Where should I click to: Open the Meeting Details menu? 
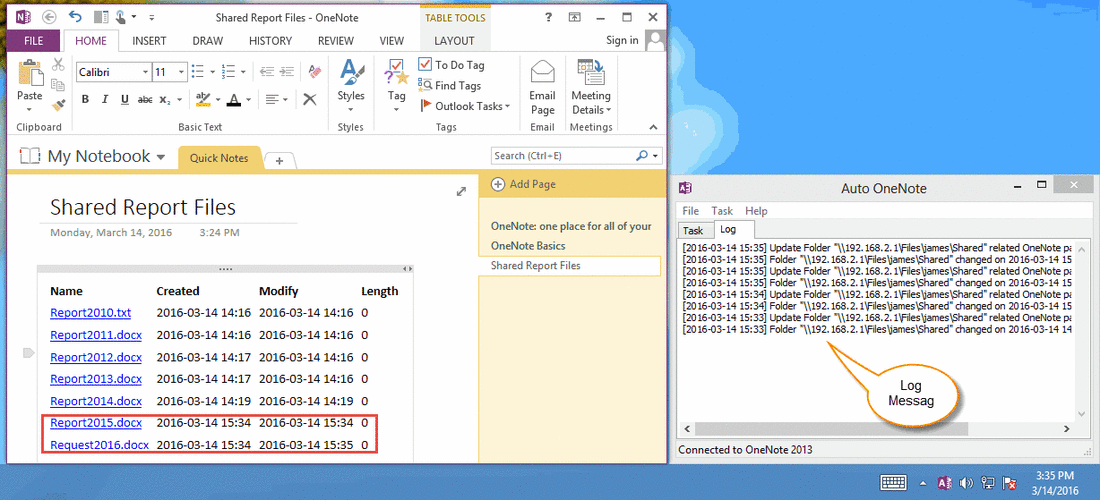point(591,87)
